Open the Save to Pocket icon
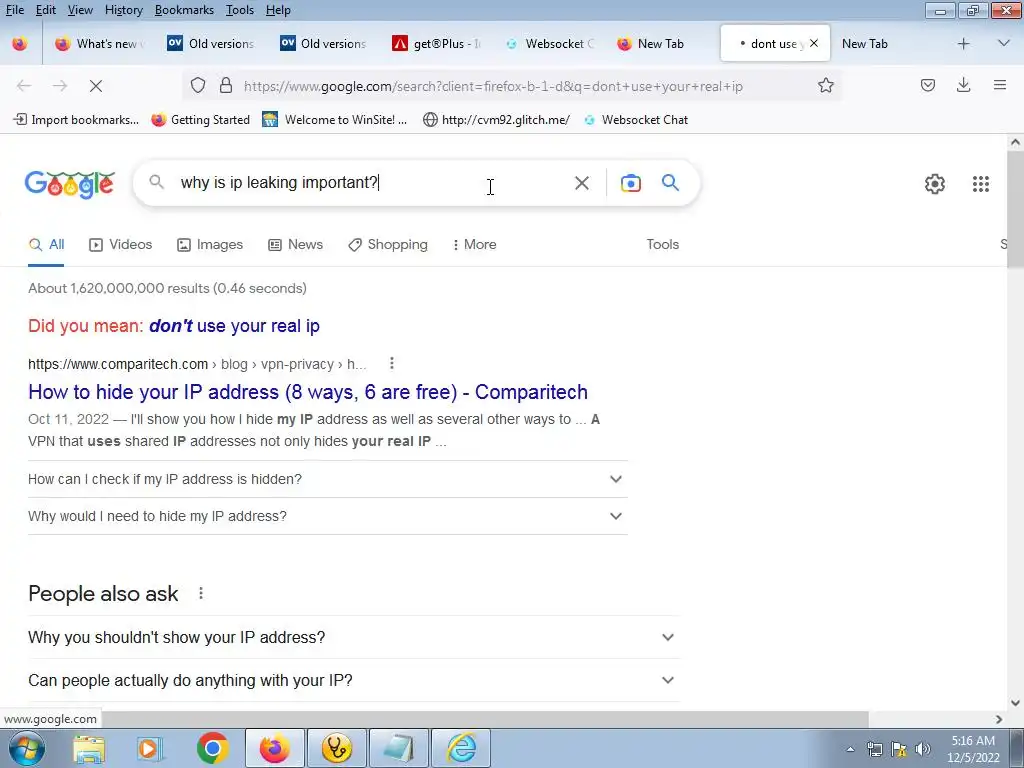 pos(927,86)
